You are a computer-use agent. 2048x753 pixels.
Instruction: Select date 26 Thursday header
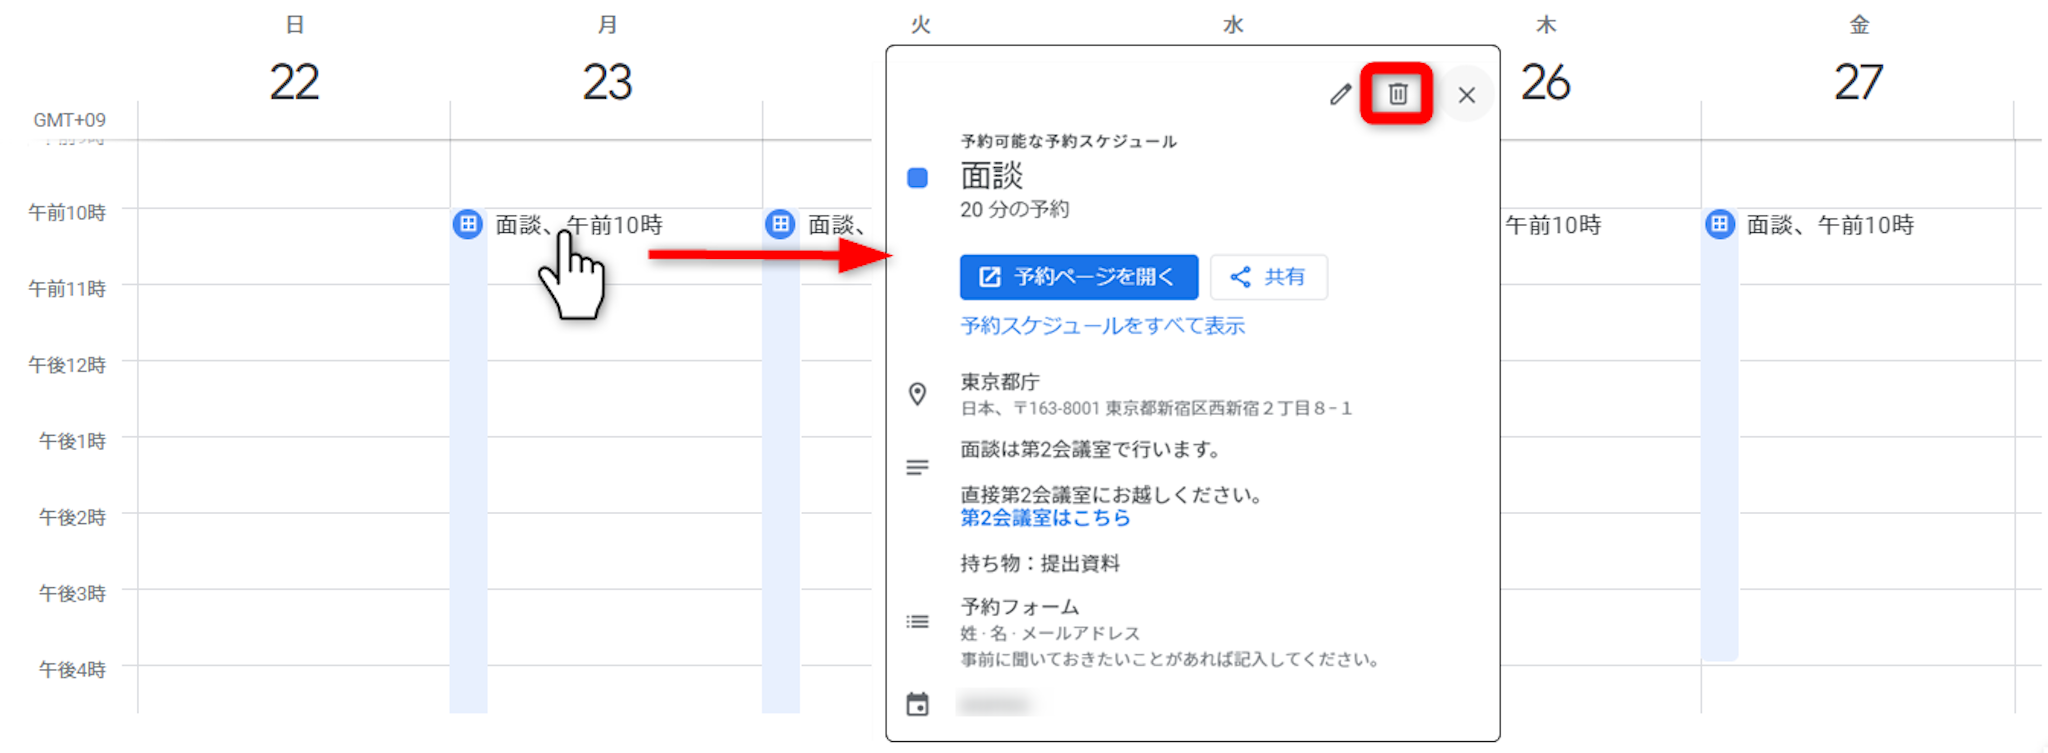point(1545,82)
